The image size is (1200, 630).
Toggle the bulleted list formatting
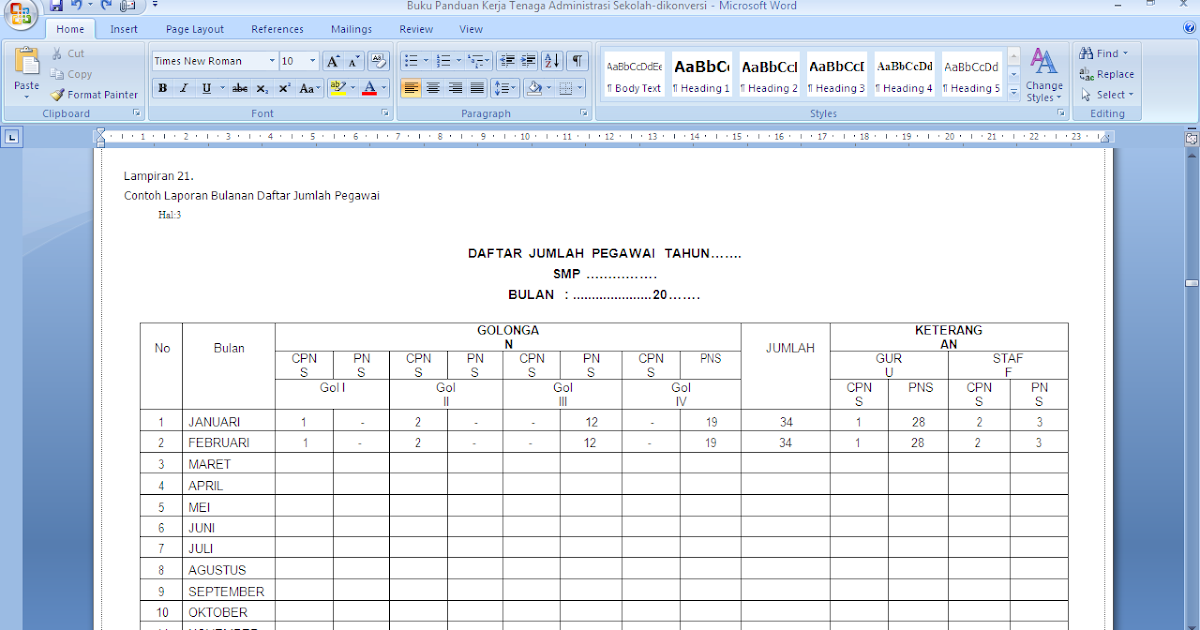[x=410, y=60]
